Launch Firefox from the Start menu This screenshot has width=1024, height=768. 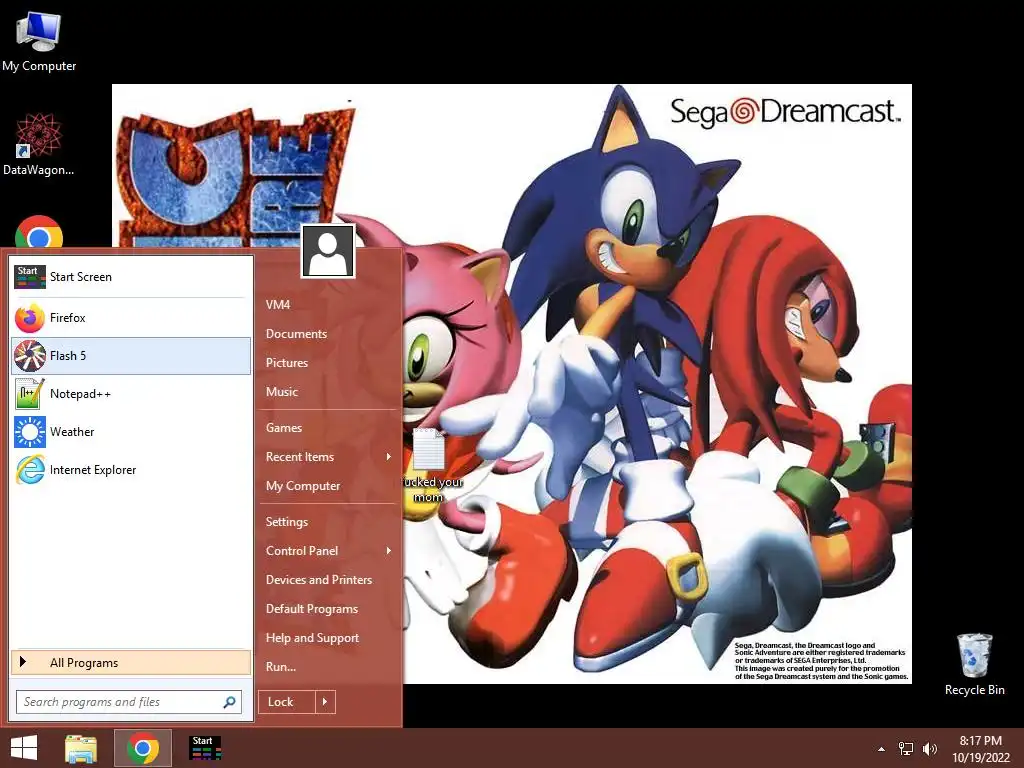tap(131, 318)
